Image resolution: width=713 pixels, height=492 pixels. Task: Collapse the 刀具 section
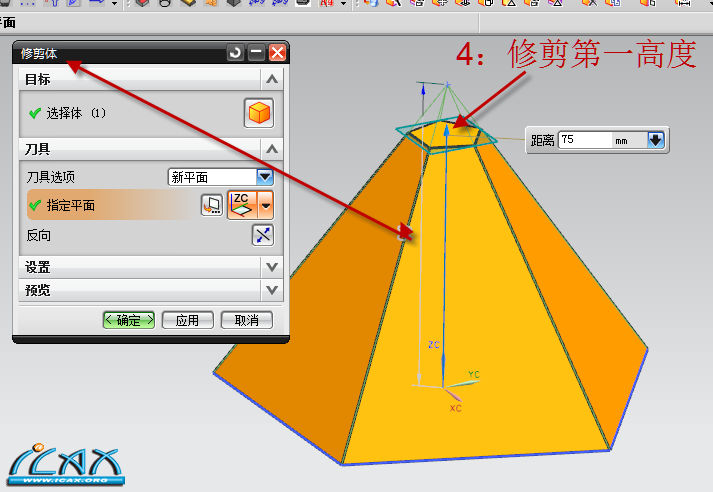tap(272, 149)
